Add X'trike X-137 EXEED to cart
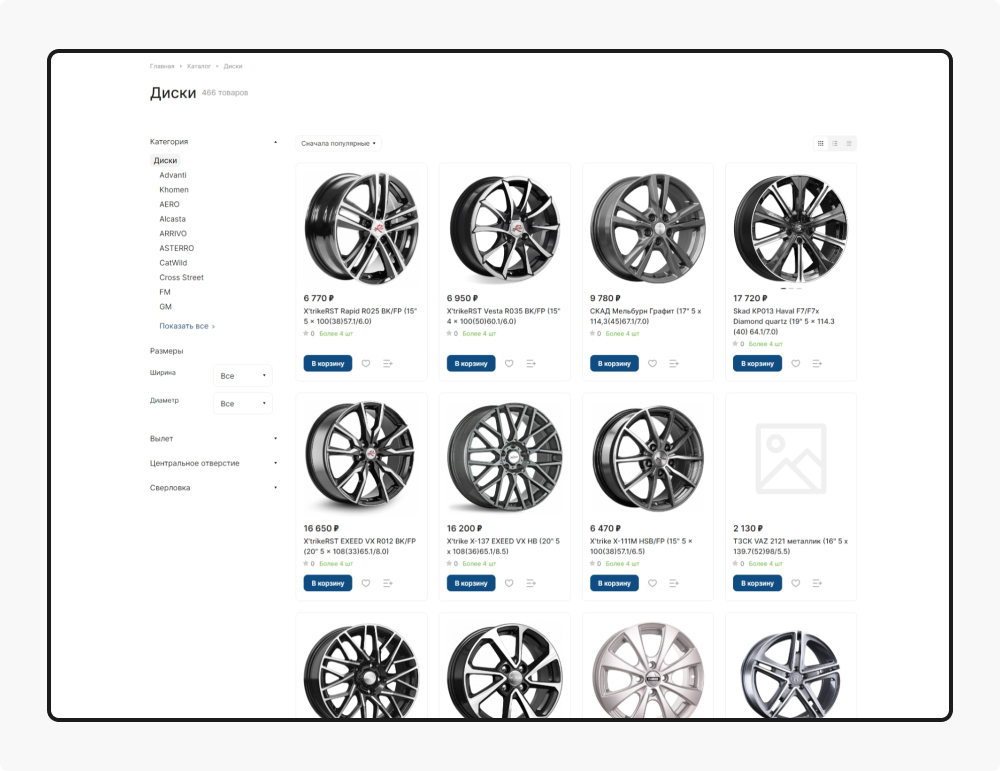 tap(471, 583)
